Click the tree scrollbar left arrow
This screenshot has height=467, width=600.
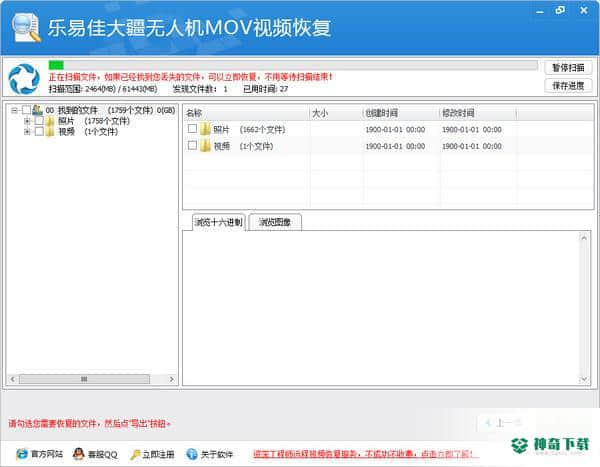tap(13, 379)
